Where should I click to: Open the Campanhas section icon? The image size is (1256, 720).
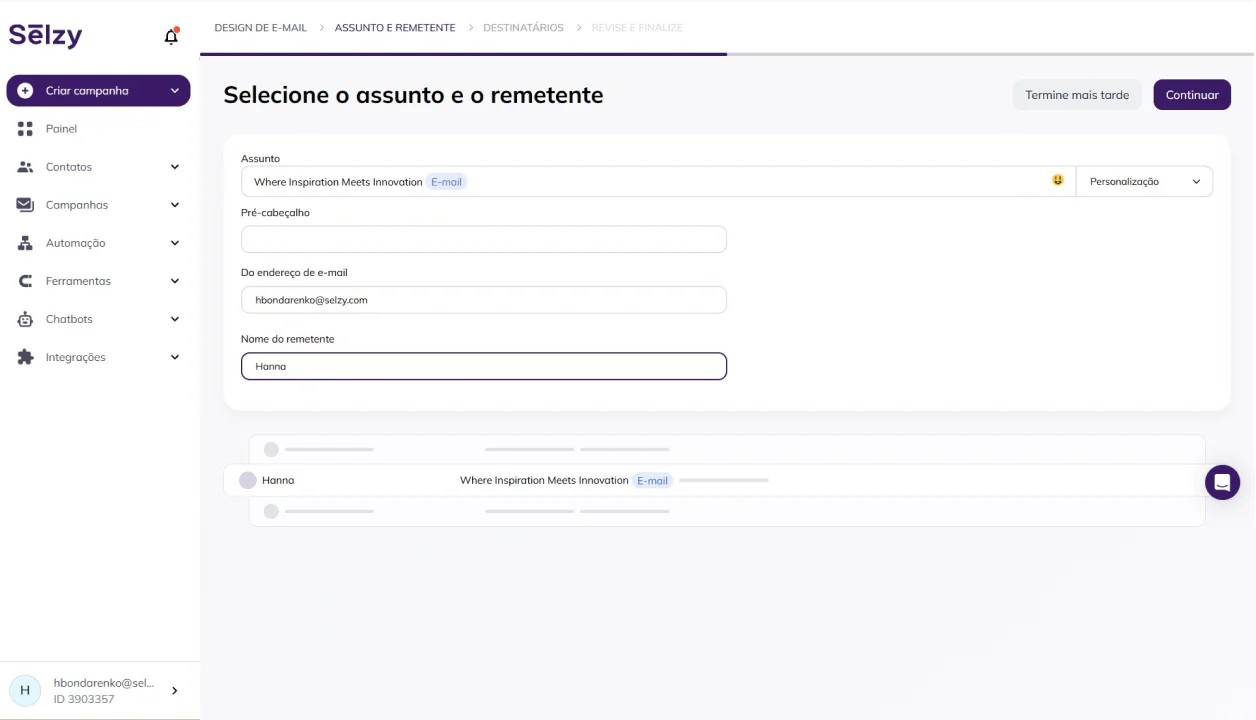[23, 204]
